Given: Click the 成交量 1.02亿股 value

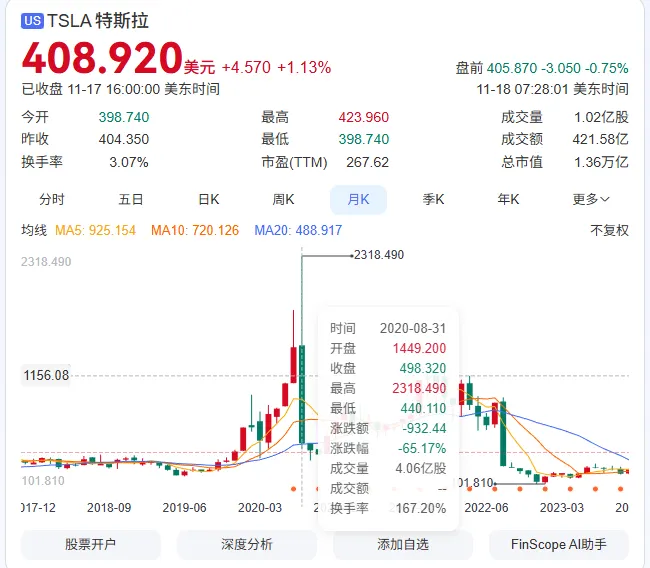Looking at the screenshot, I should [x=601, y=117].
